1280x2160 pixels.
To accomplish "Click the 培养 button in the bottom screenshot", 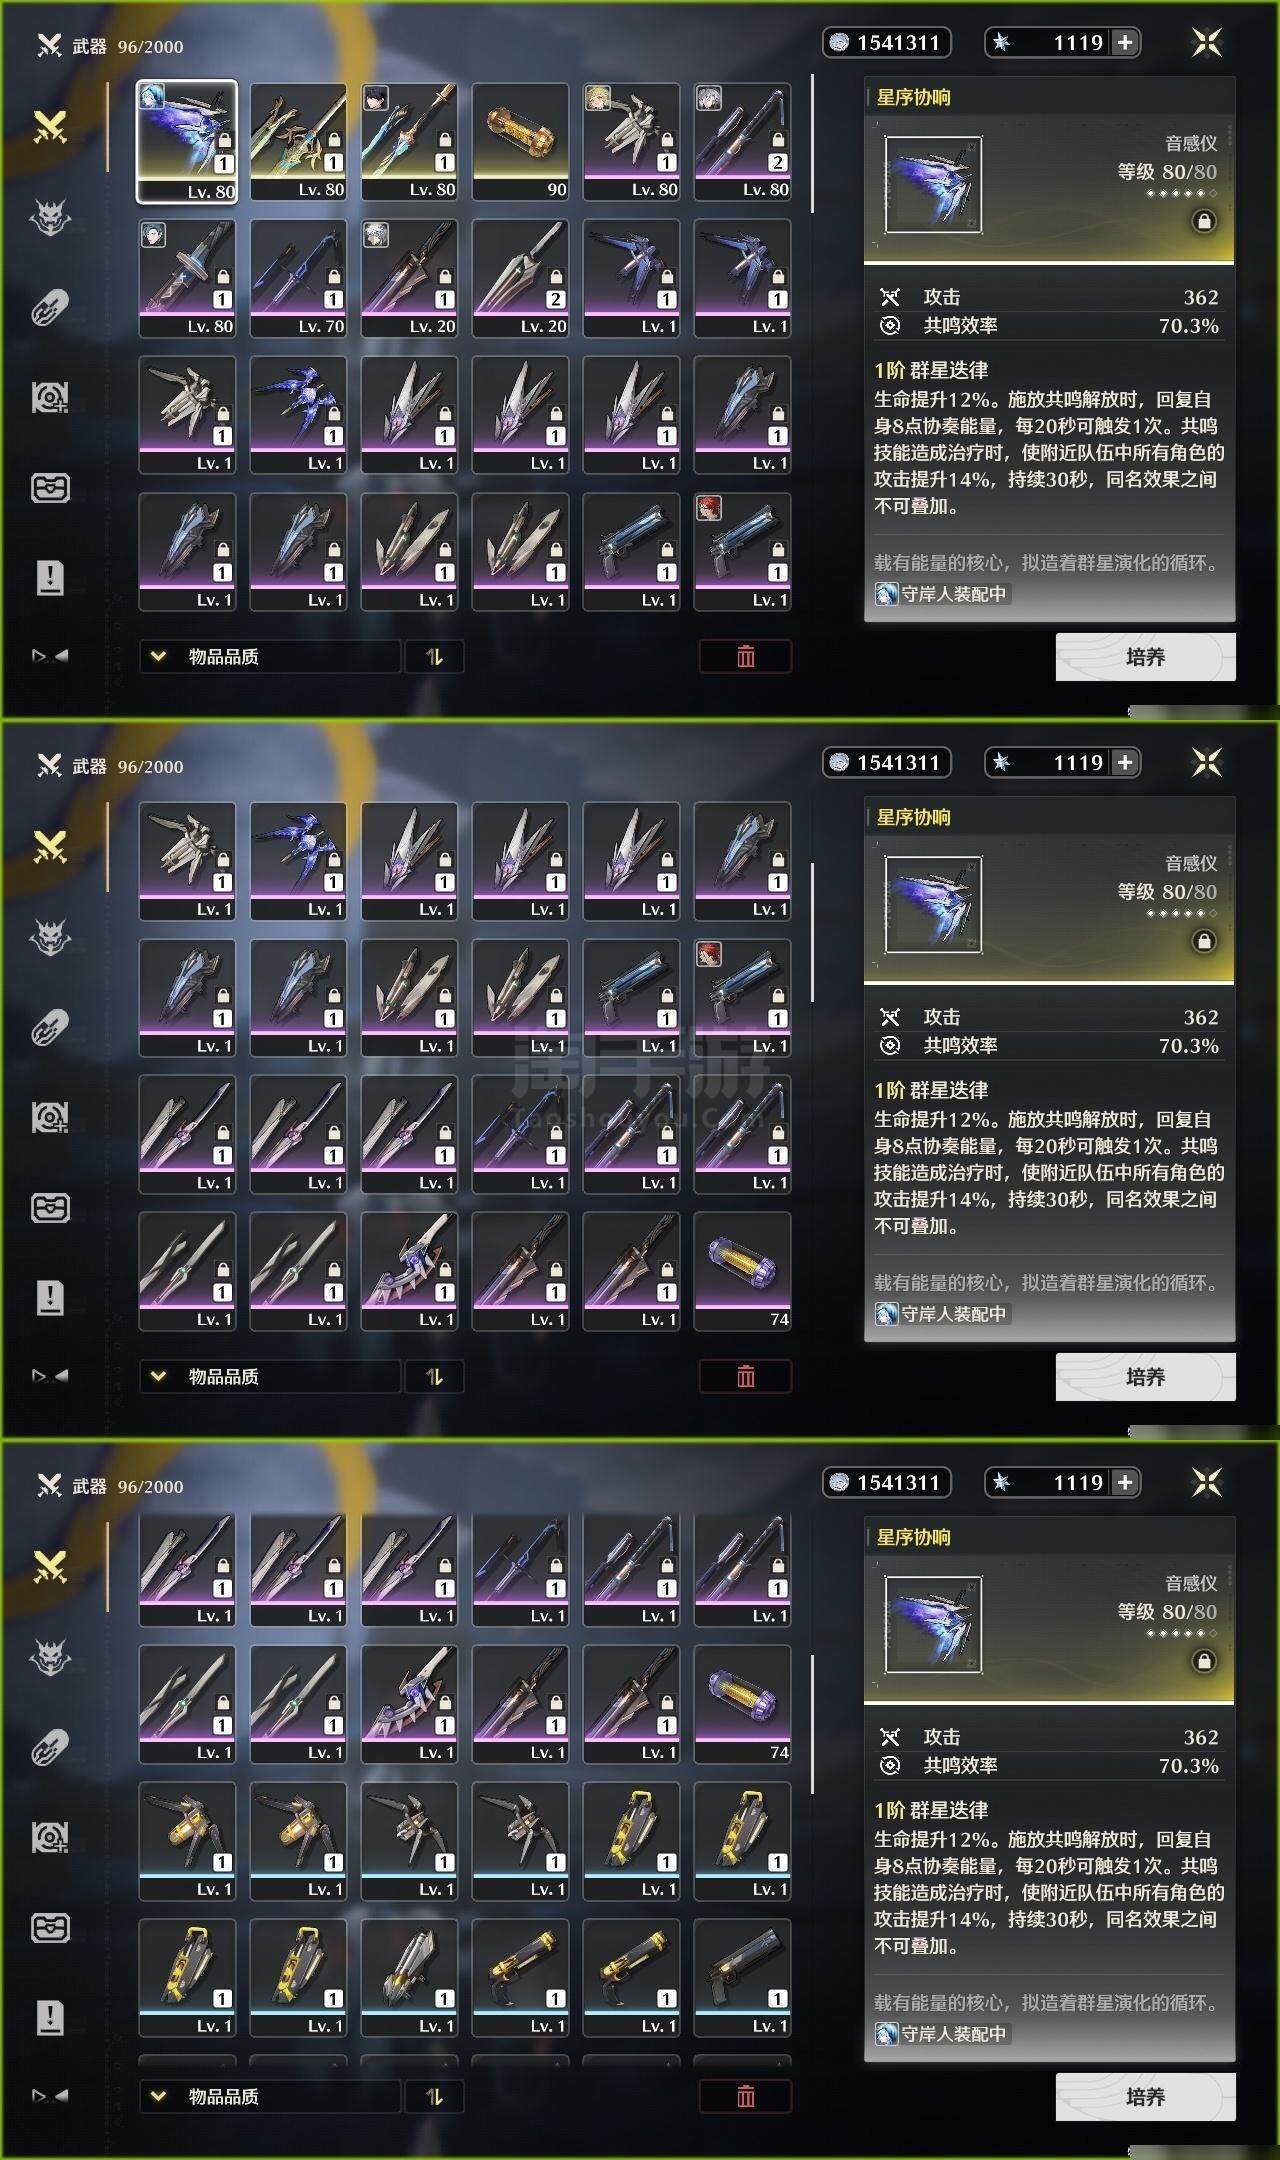I will pyautogui.click(x=1146, y=2097).
